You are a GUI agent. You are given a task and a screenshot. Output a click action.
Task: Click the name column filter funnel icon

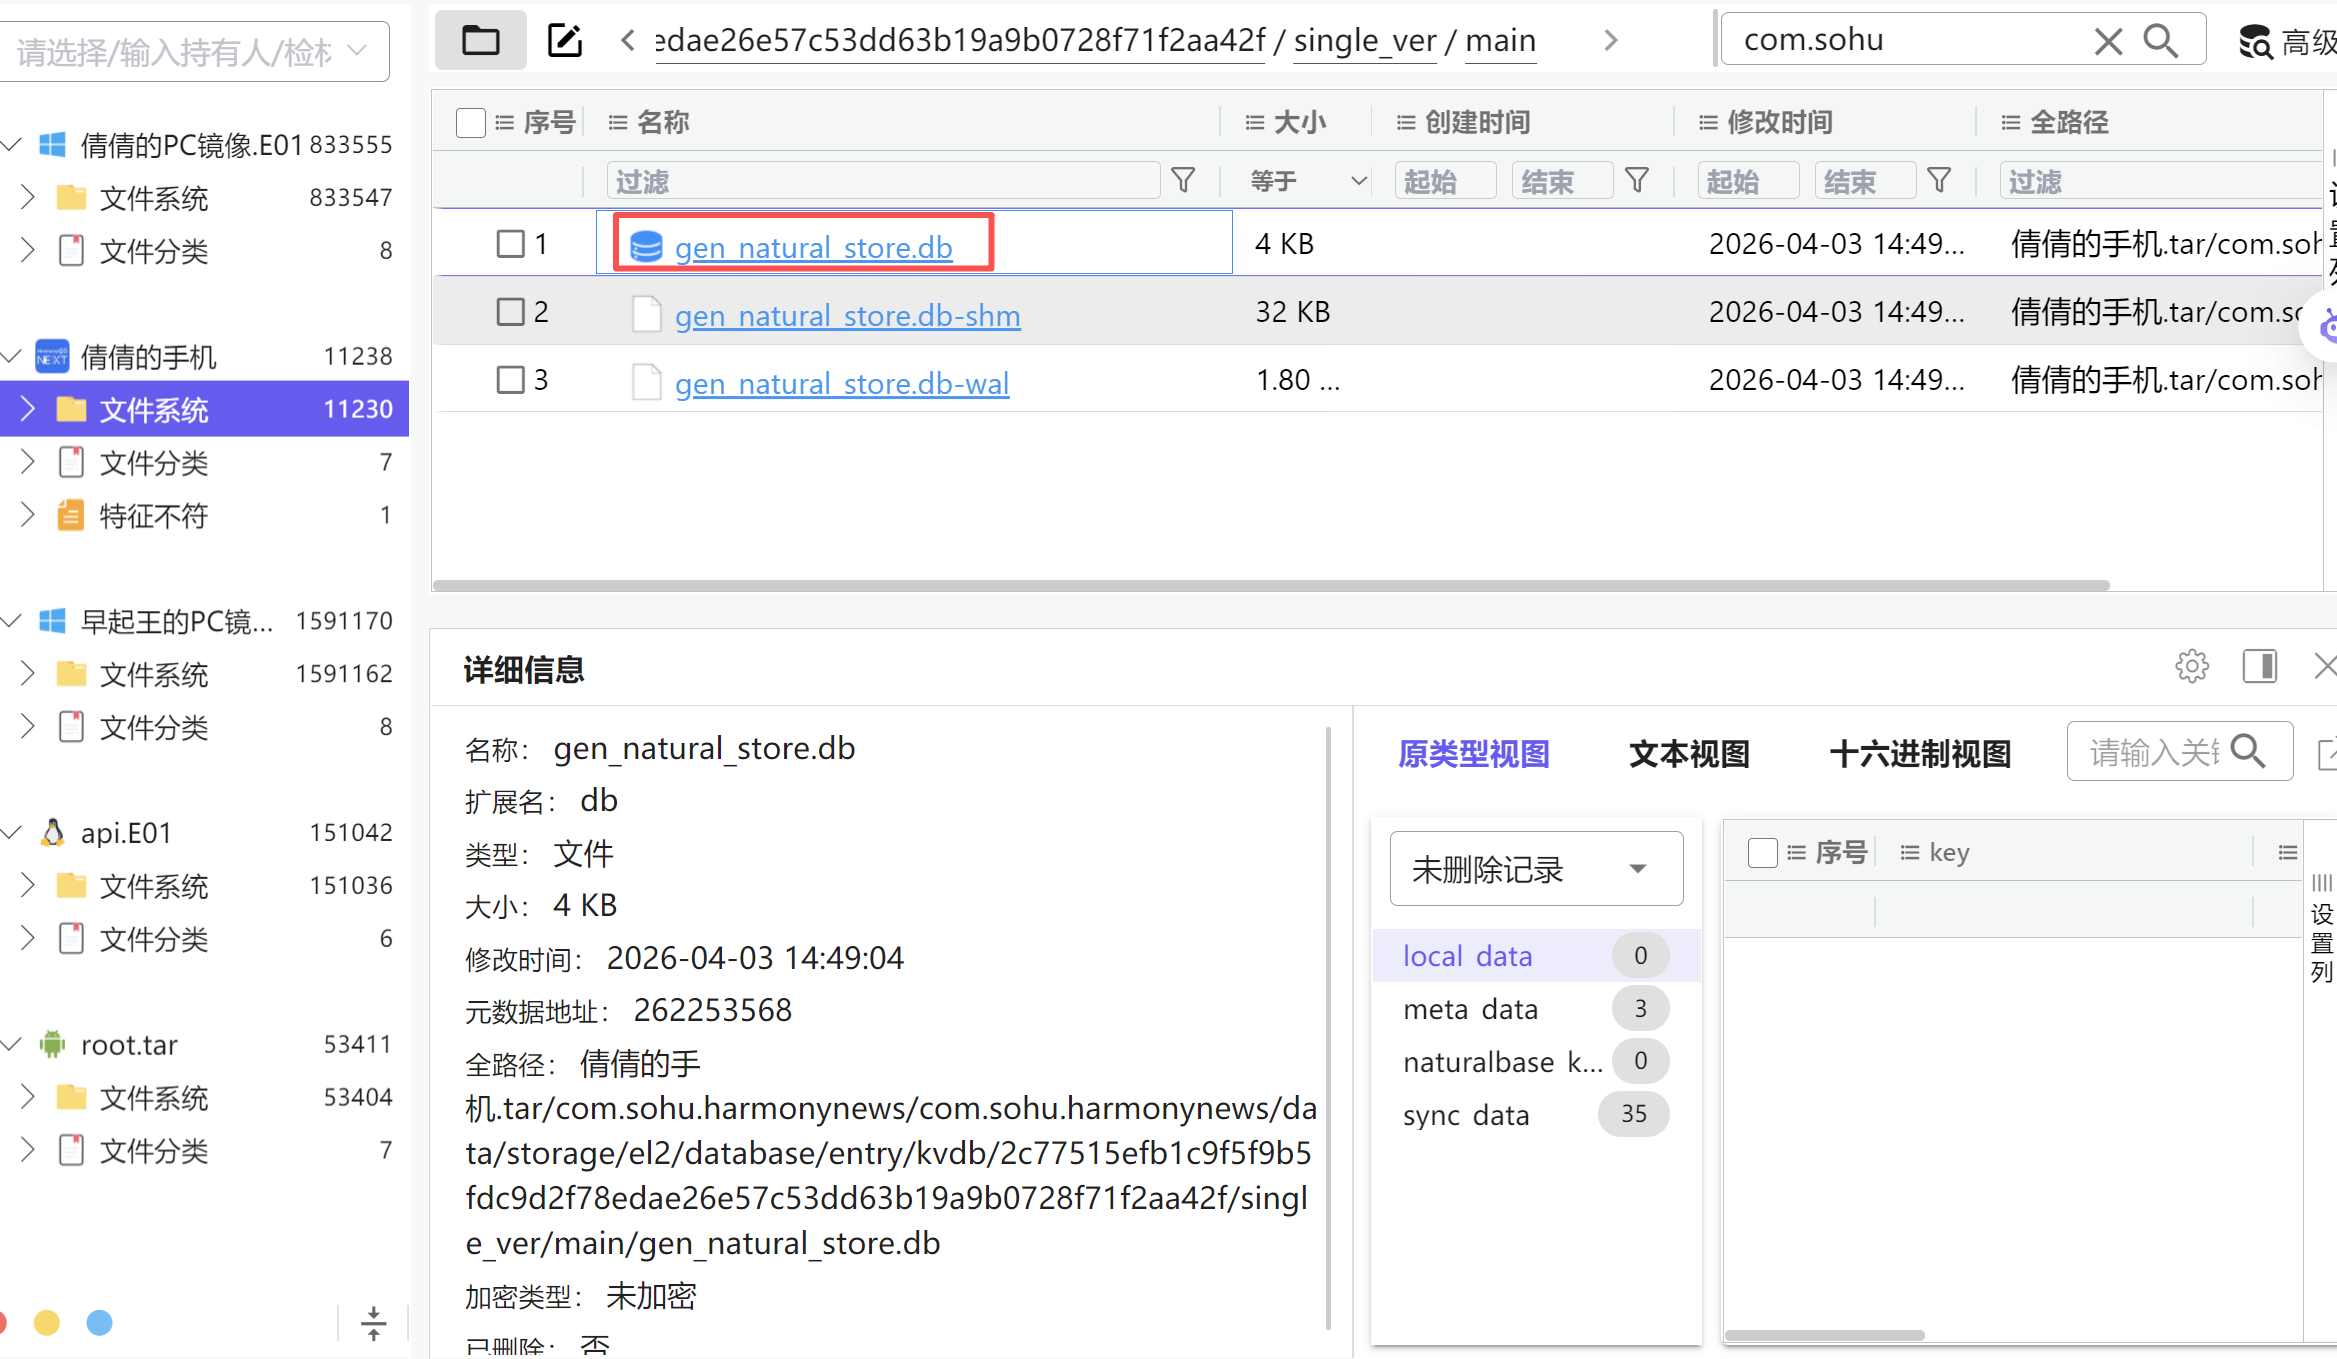coord(1183,181)
